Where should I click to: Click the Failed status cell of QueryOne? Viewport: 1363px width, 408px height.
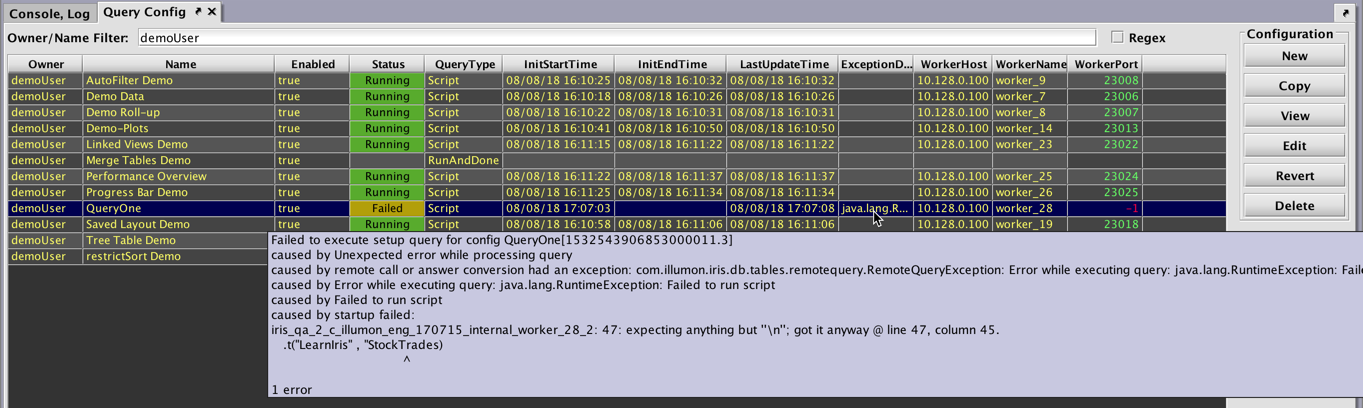point(386,208)
